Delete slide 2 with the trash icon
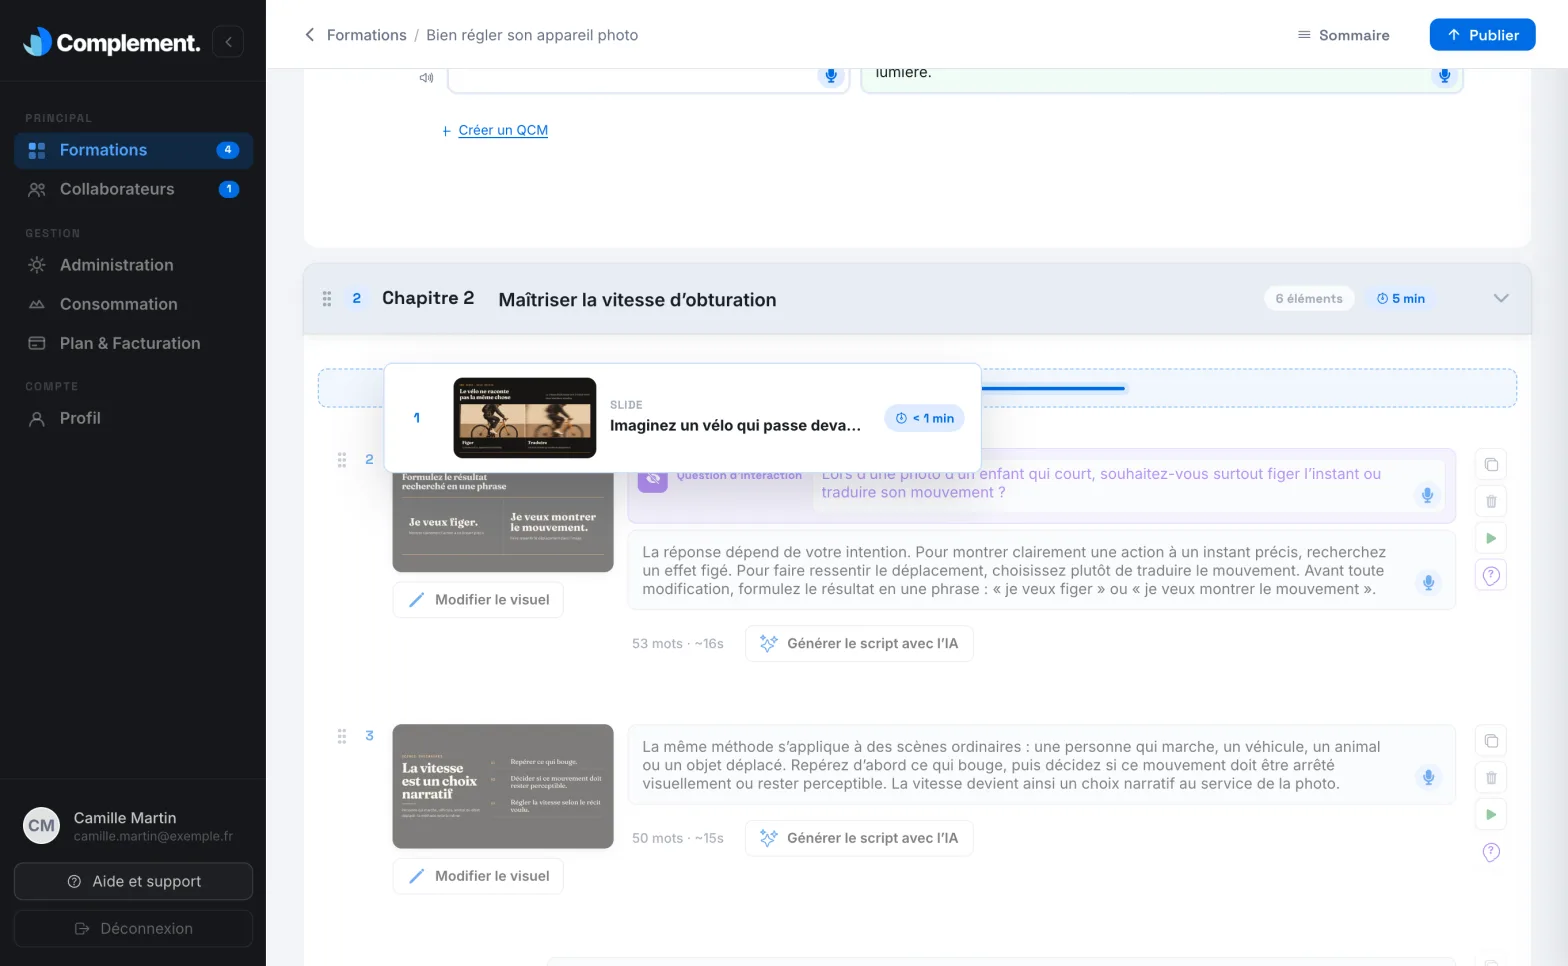The image size is (1568, 966). (x=1491, y=501)
